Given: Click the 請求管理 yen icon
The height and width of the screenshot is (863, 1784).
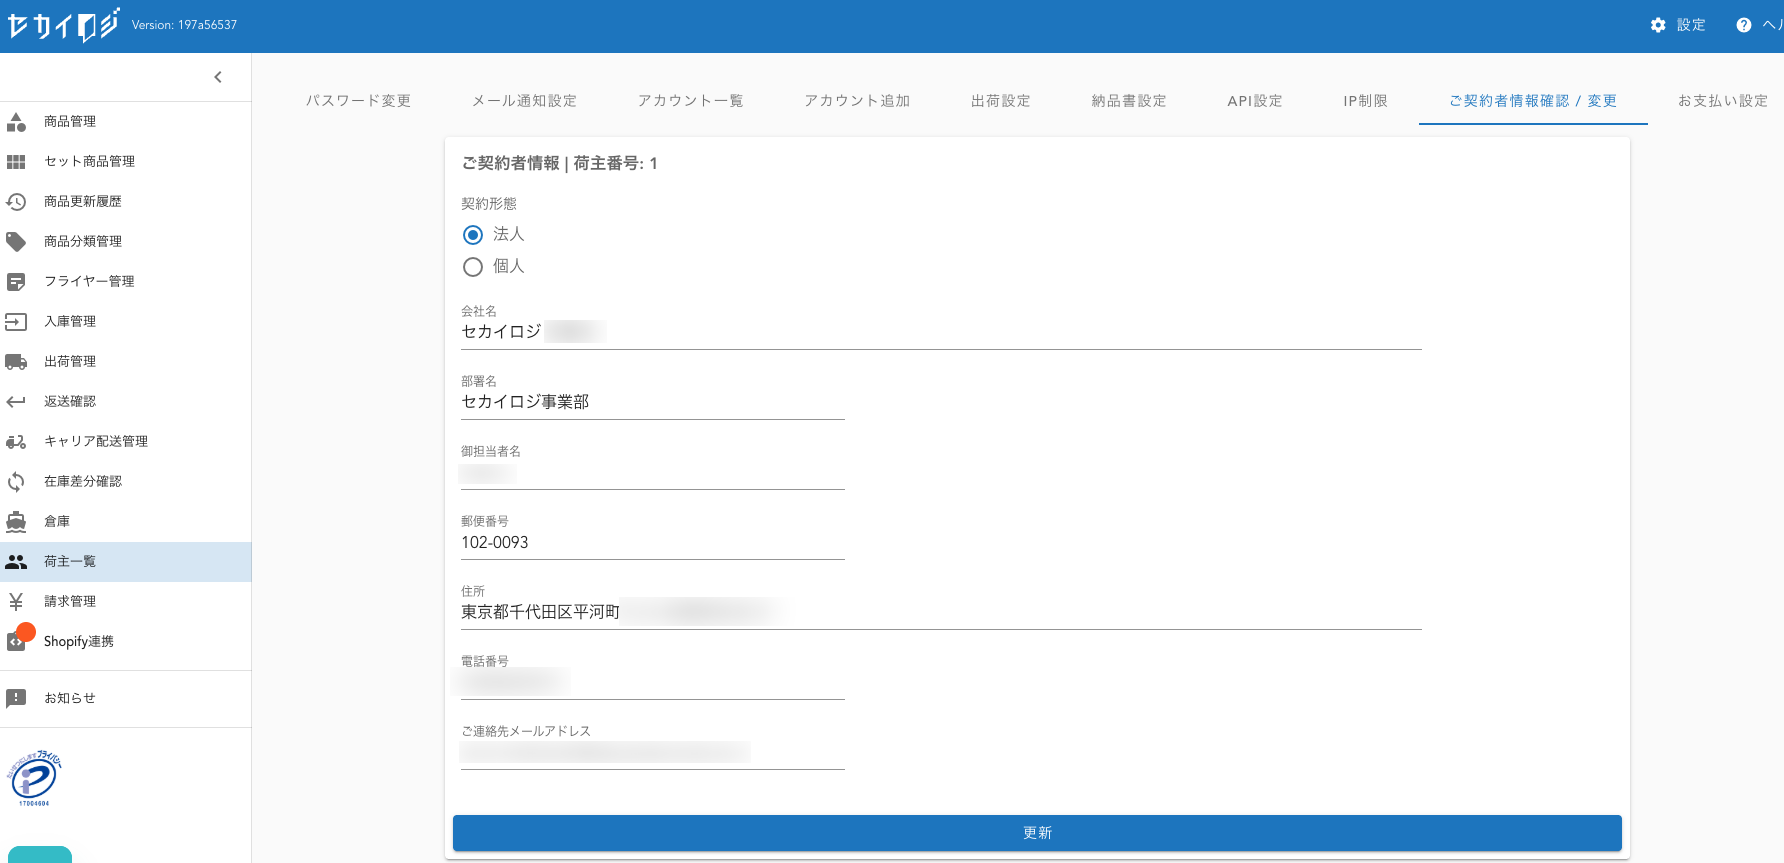Looking at the screenshot, I should click(x=16, y=602).
